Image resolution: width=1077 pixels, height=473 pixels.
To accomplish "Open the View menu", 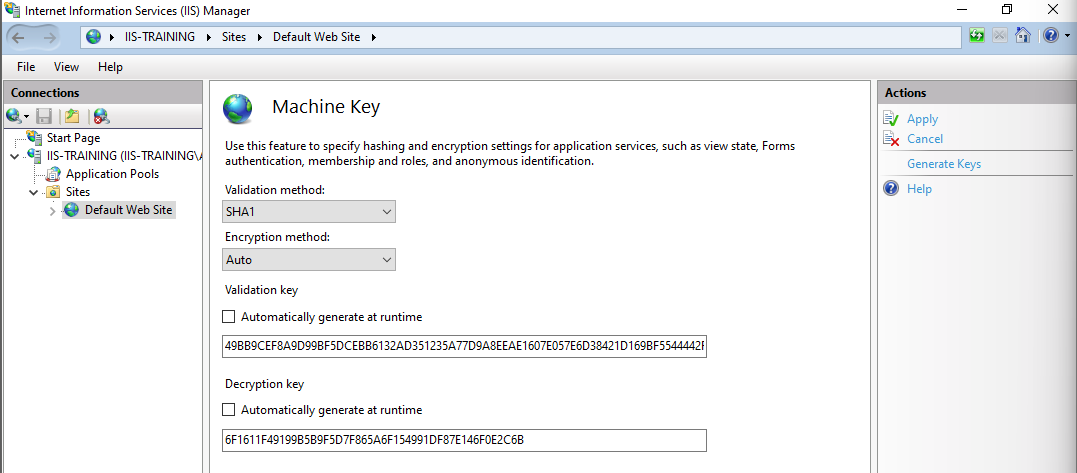I will tap(66, 67).
